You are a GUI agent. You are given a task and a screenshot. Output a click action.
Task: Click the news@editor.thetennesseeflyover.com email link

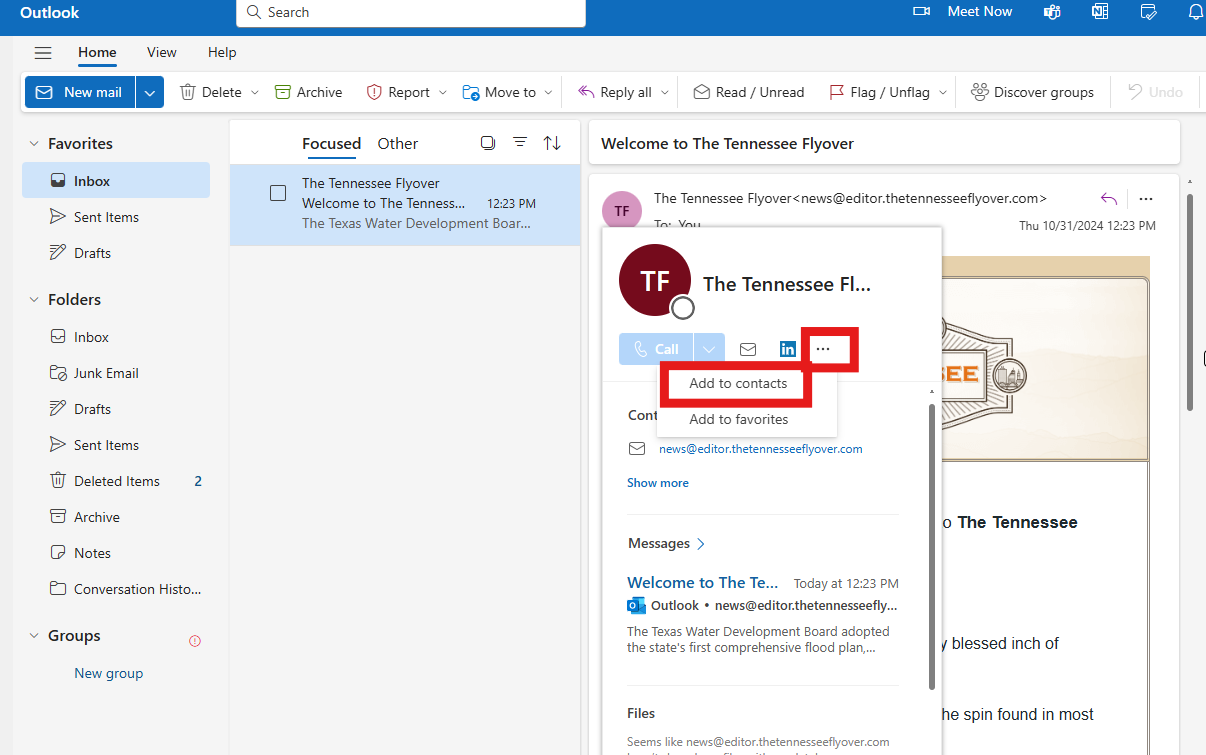point(760,449)
